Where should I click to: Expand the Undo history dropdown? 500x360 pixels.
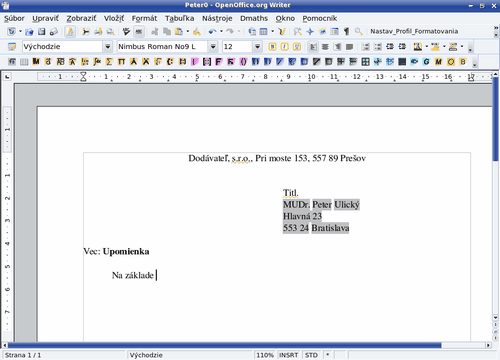point(221,32)
